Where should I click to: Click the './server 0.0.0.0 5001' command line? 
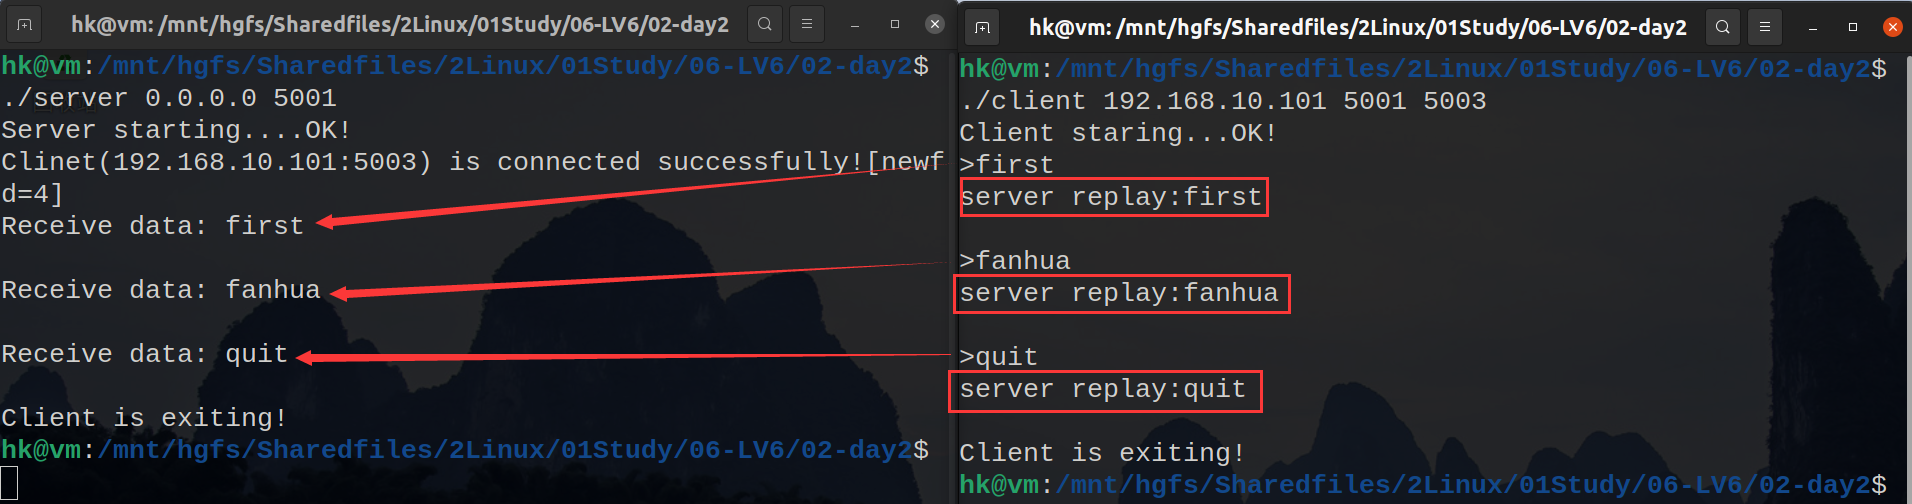pyautogui.click(x=169, y=98)
